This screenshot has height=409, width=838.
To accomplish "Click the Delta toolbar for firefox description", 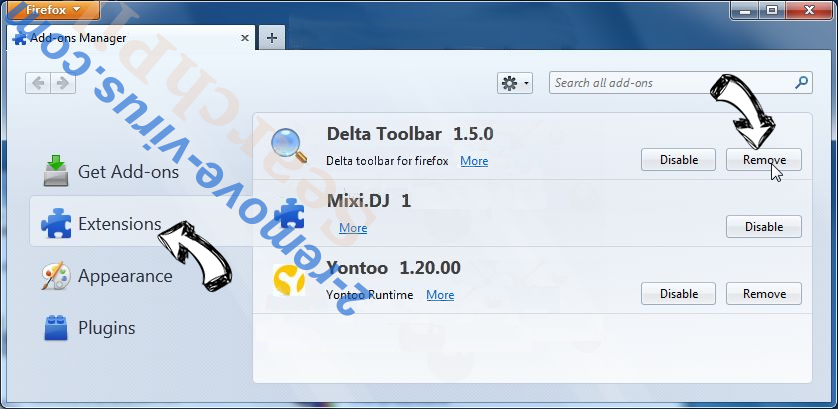I will [x=387, y=161].
